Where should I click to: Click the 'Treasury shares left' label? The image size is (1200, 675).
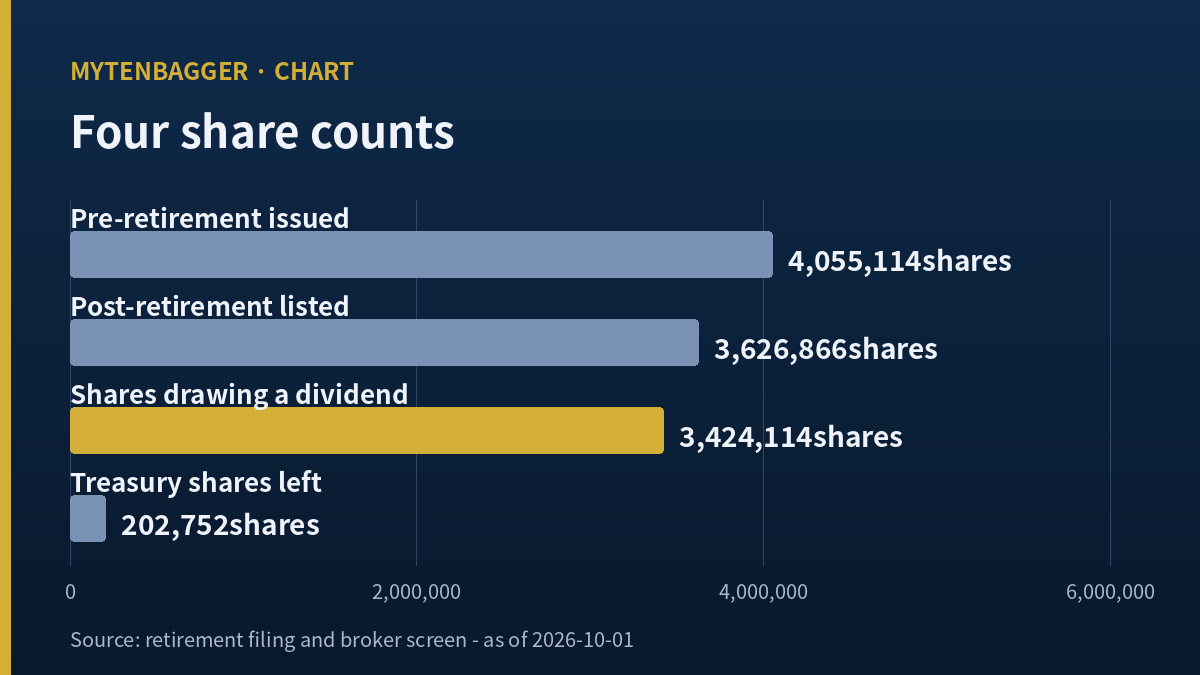(196, 483)
